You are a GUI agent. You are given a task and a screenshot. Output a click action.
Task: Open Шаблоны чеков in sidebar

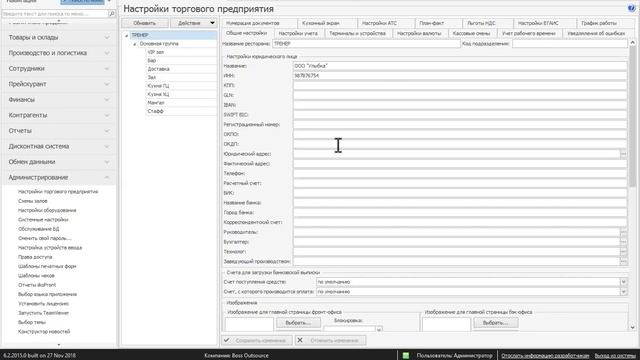point(36,276)
